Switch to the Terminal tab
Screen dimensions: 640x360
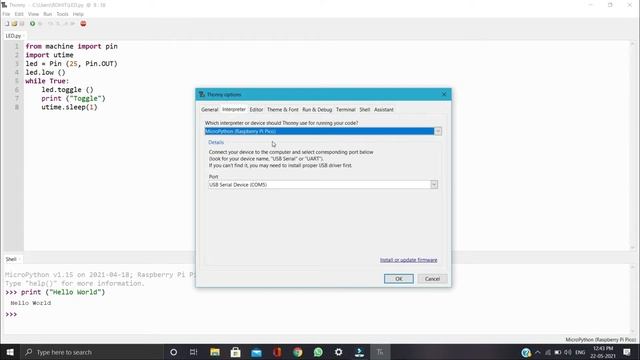click(x=346, y=109)
